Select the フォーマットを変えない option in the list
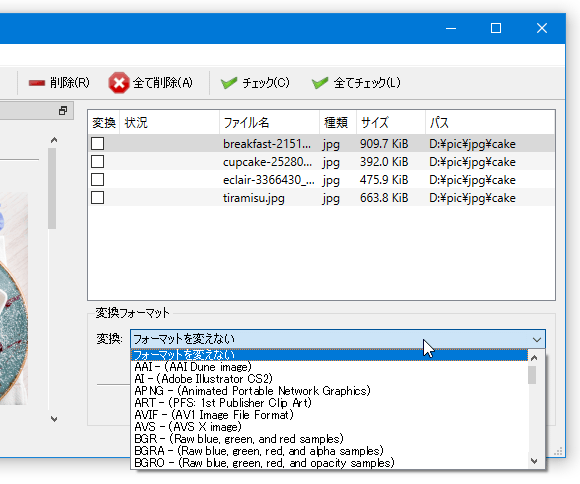Screen dimensions: 580x484 coord(329,355)
